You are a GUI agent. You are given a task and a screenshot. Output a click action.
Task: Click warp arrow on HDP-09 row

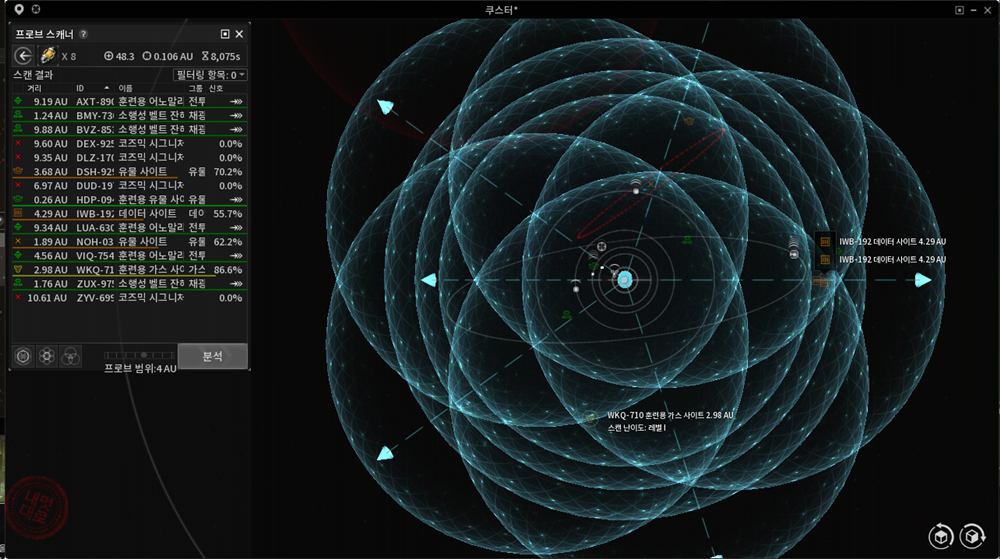pyautogui.click(x=237, y=200)
